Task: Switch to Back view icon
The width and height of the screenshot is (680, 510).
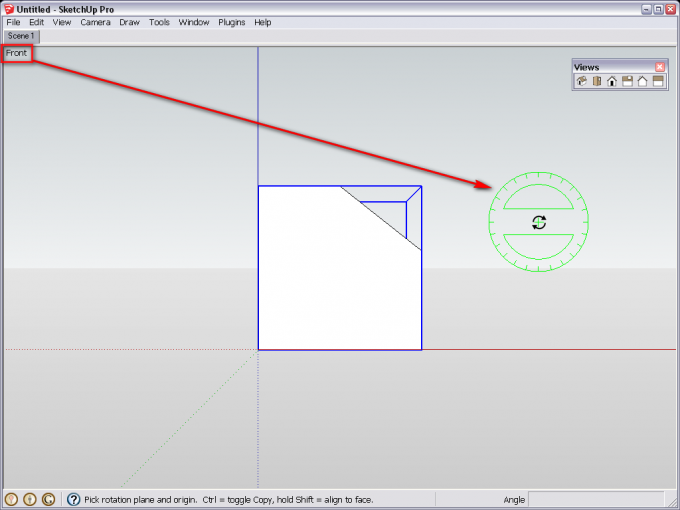Action: pyautogui.click(x=642, y=82)
